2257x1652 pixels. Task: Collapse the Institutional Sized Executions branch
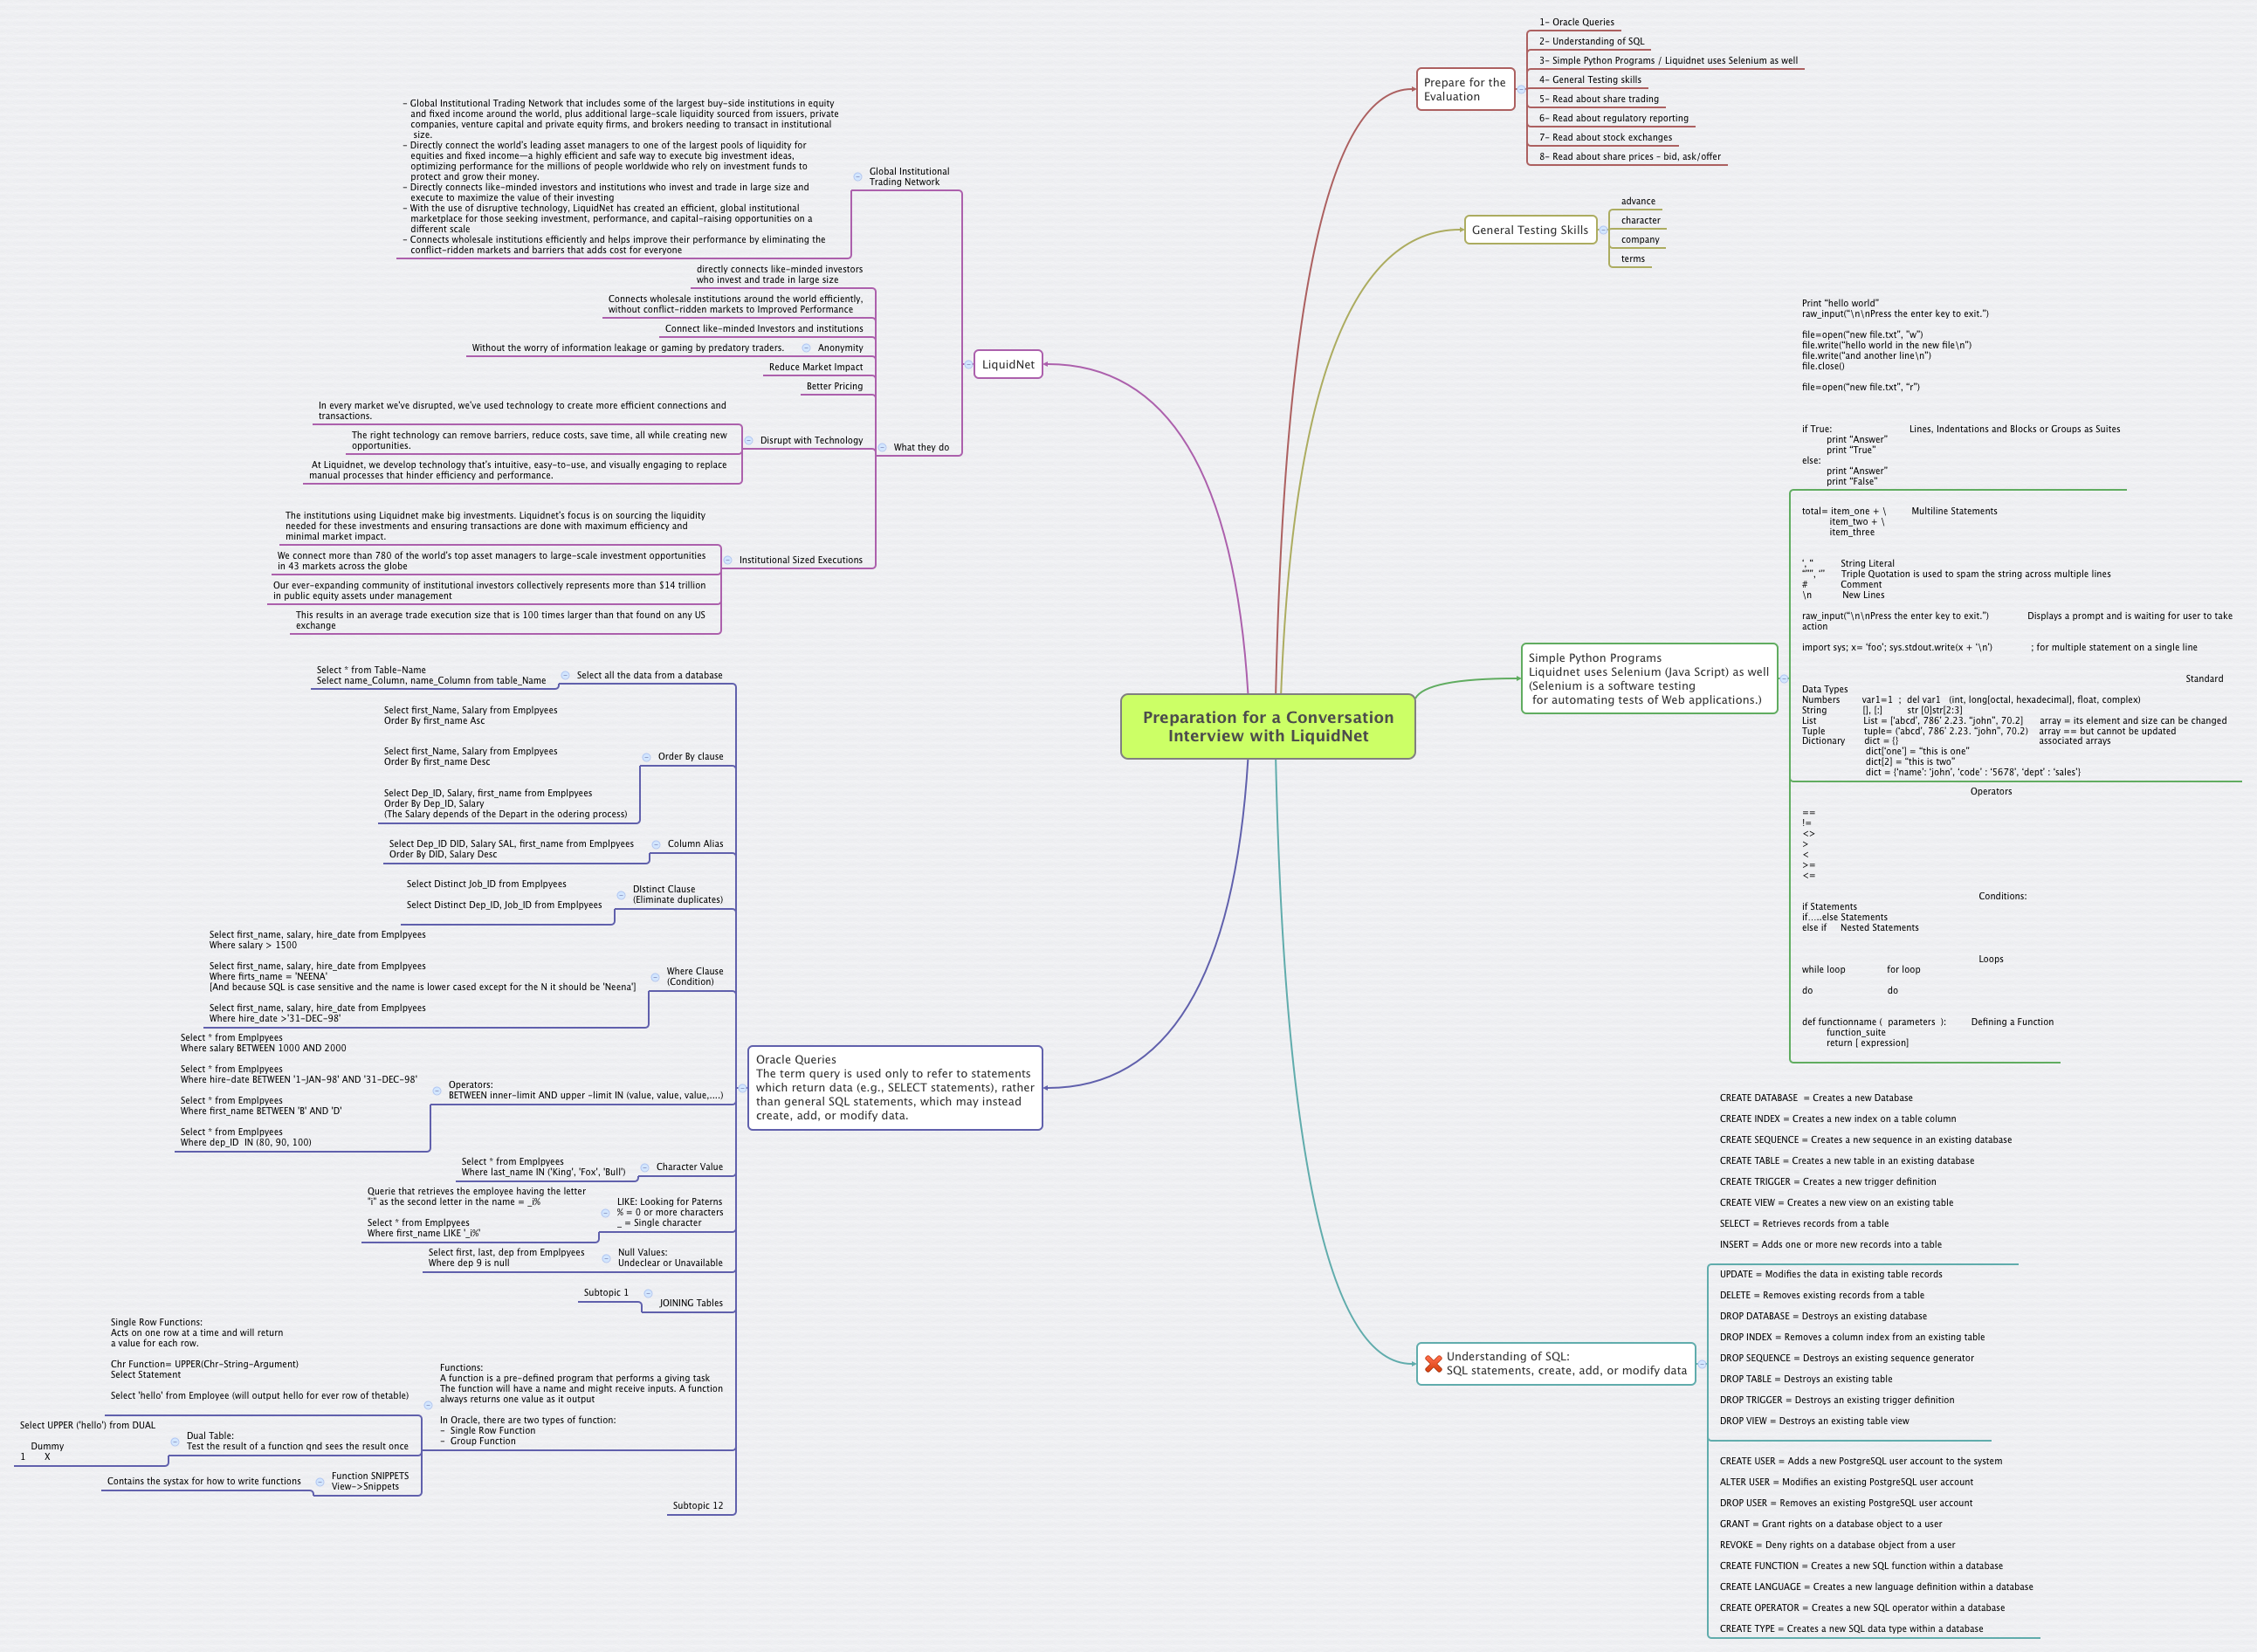(728, 560)
